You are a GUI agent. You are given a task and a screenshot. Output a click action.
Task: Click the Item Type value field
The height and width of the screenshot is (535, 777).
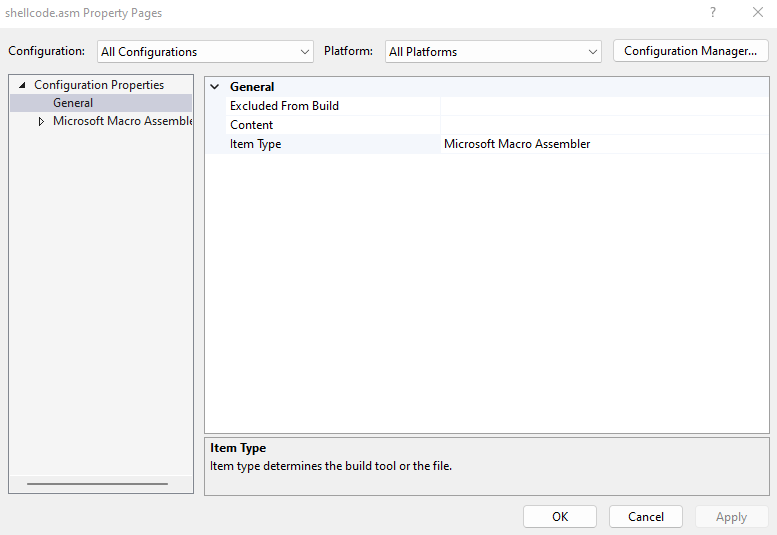click(604, 144)
